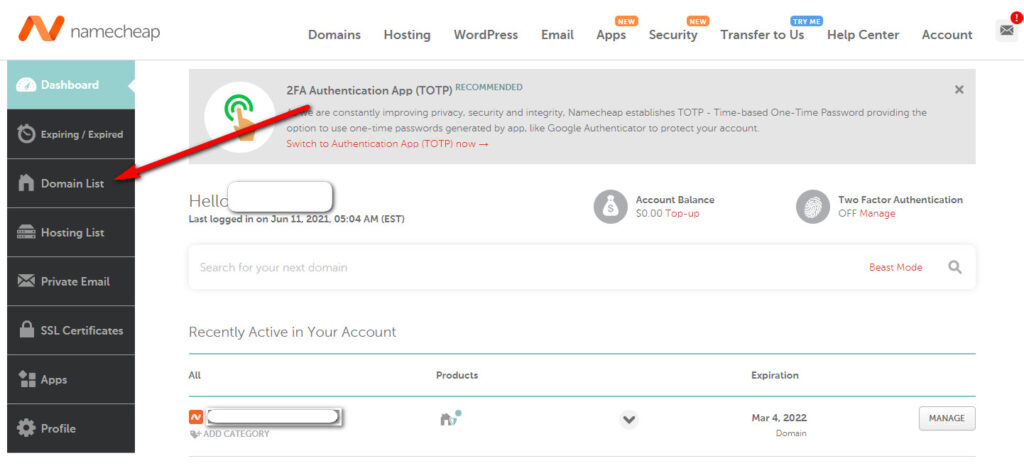Click the MANAGE button for the domain
The width and height of the screenshot is (1024, 466).
[947, 418]
